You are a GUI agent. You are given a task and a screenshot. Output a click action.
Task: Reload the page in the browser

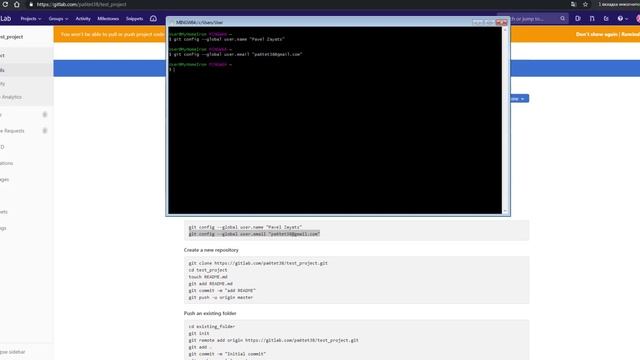click(5, 4)
